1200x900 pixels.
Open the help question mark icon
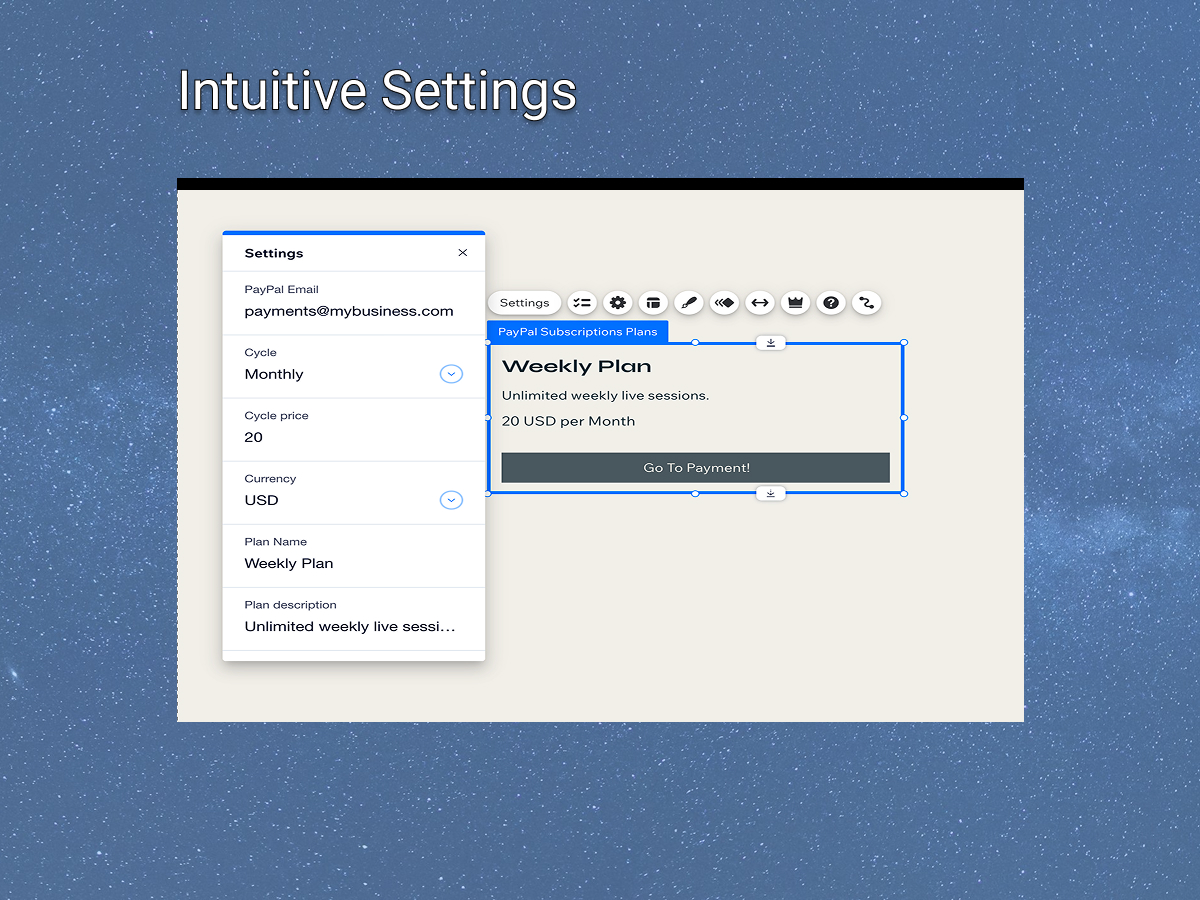(831, 303)
